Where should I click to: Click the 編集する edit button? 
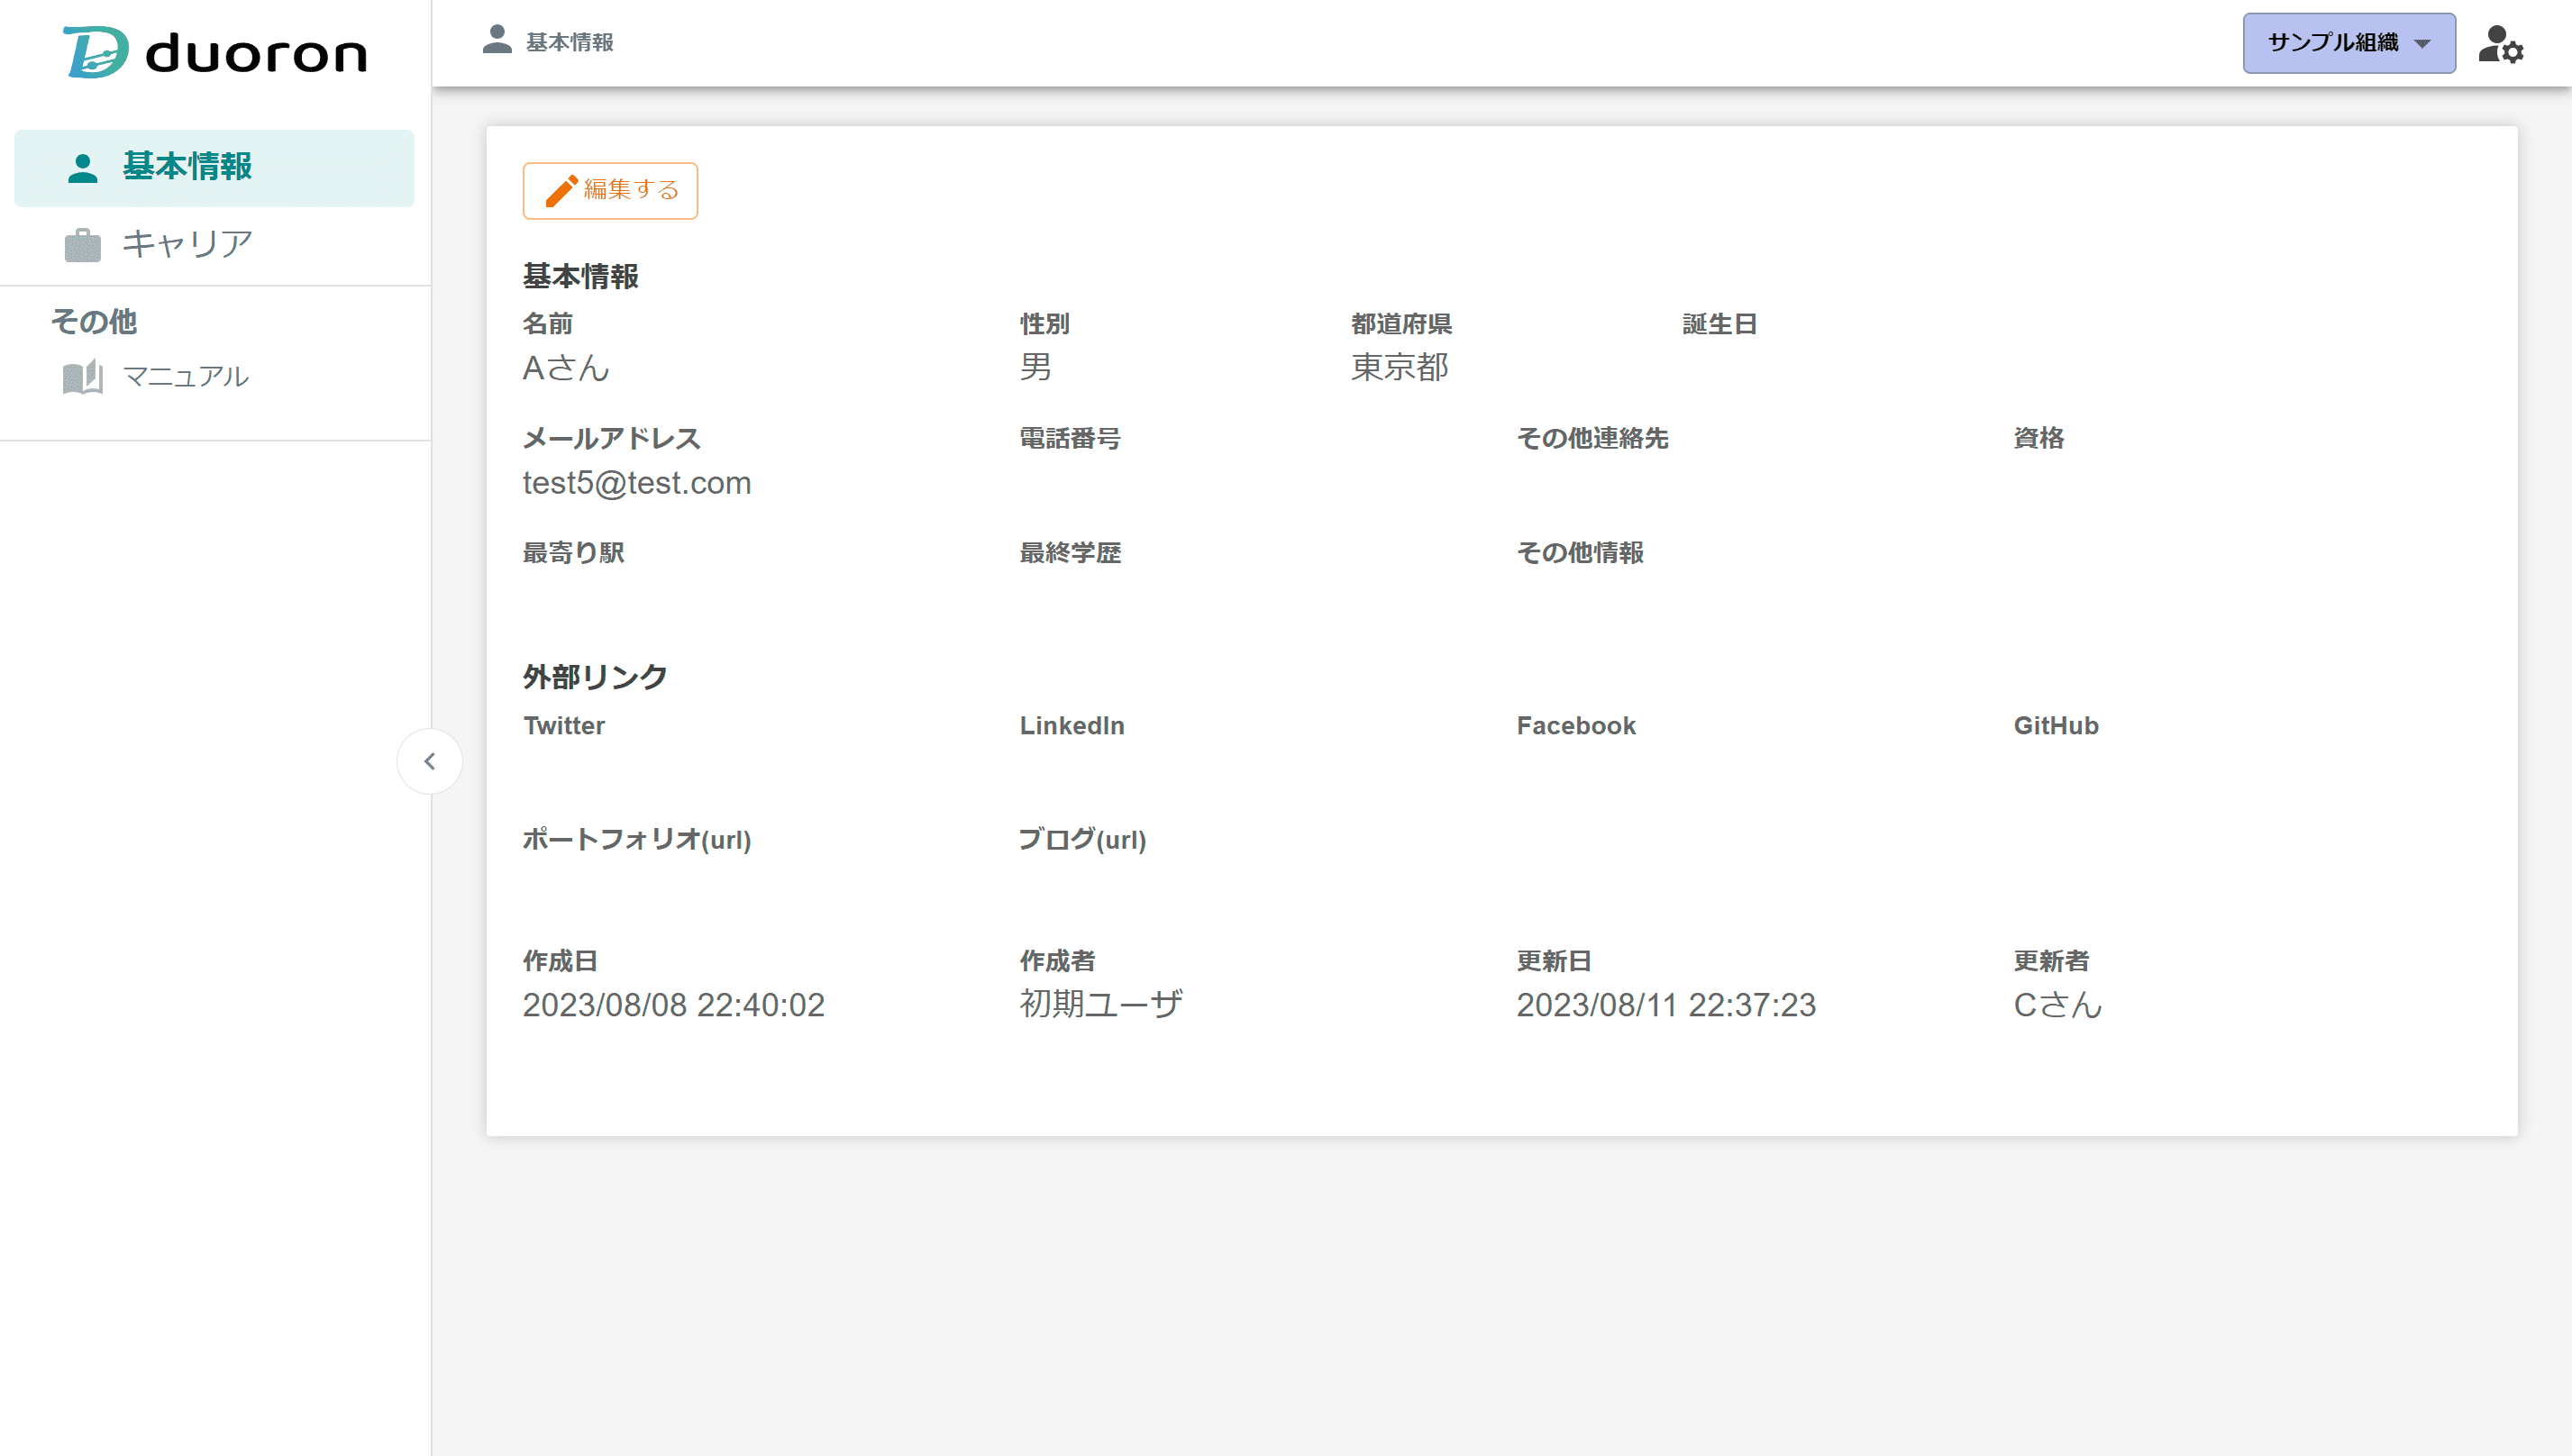pyautogui.click(x=610, y=191)
